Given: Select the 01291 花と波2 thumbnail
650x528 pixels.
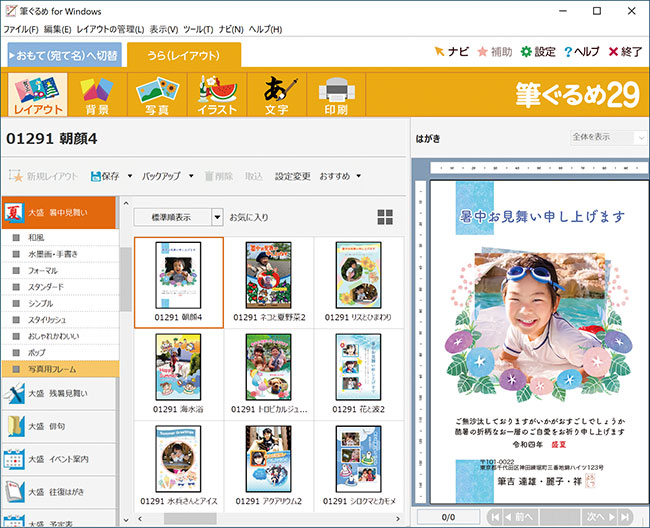Looking at the screenshot, I should (x=359, y=375).
